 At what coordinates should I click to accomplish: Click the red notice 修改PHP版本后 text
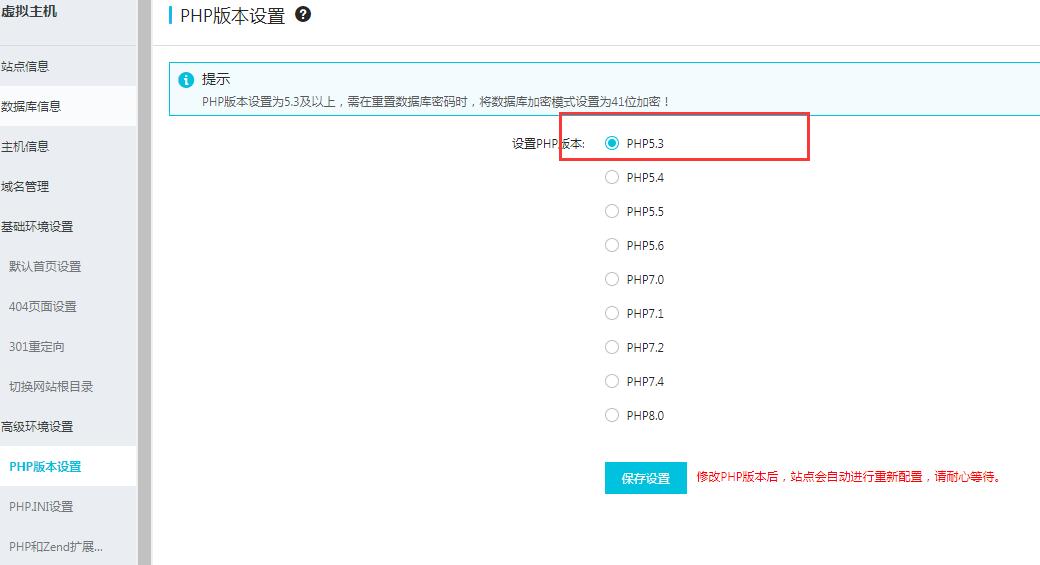(x=848, y=477)
